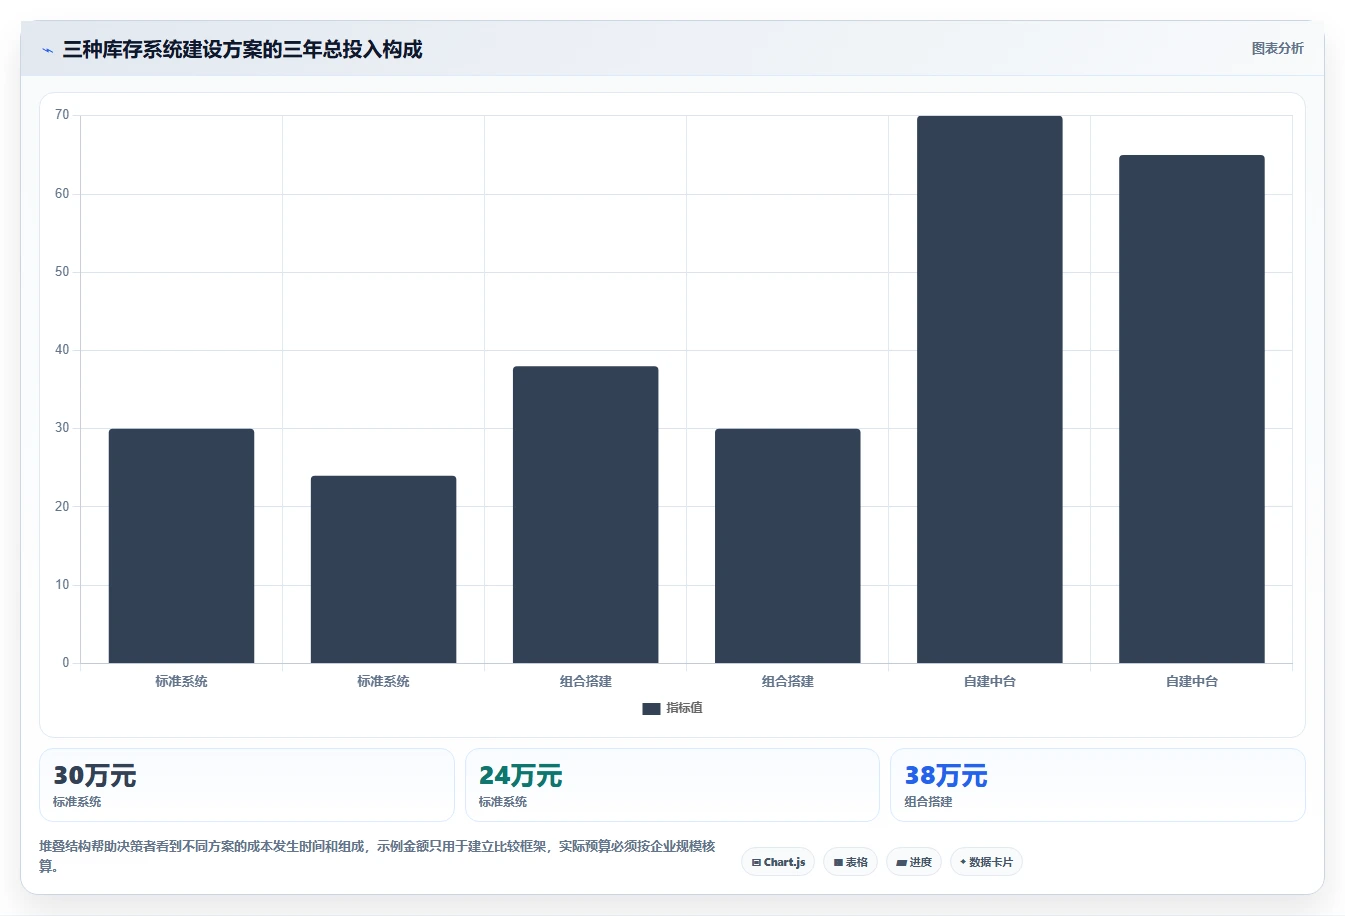Open the 38万元 组合搭建 data card
The height and width of the screenshot is (916, 1345).
coord(1098,785)
